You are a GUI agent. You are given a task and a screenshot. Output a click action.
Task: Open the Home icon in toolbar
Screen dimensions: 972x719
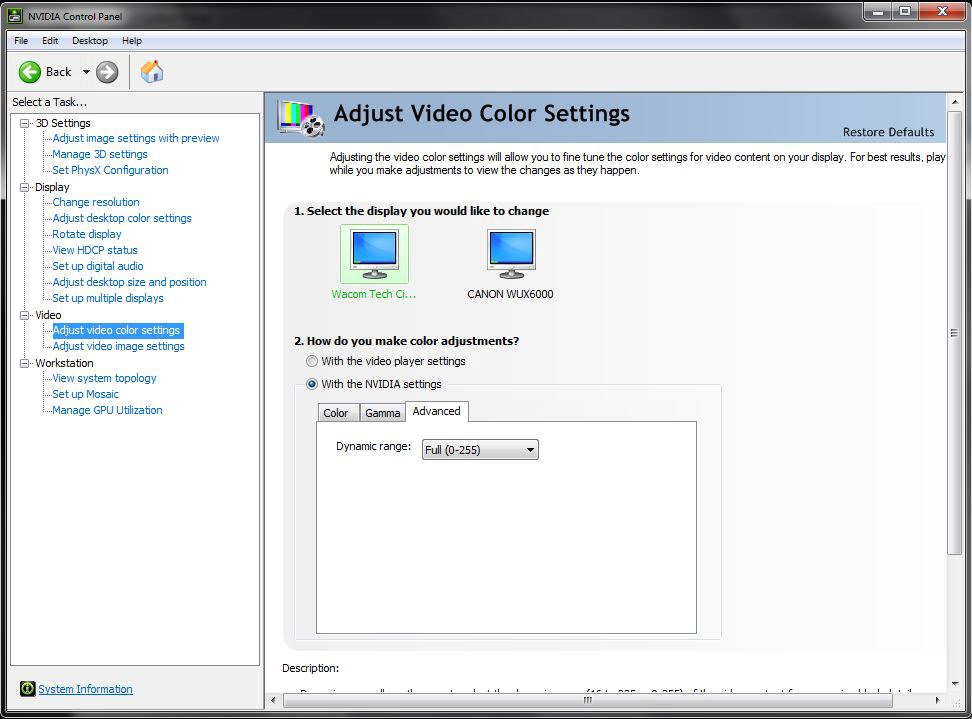tap(152, 72)
